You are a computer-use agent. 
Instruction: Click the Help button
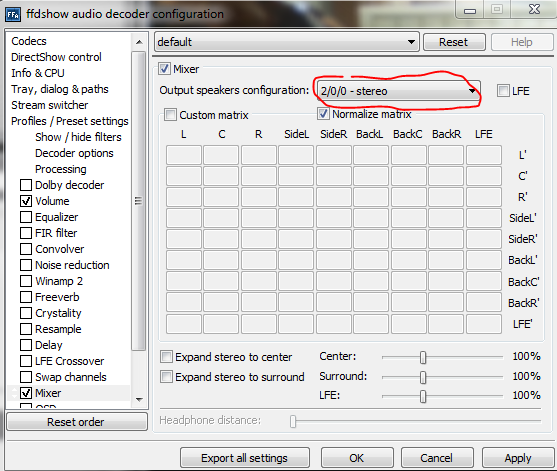click(522, 42)
